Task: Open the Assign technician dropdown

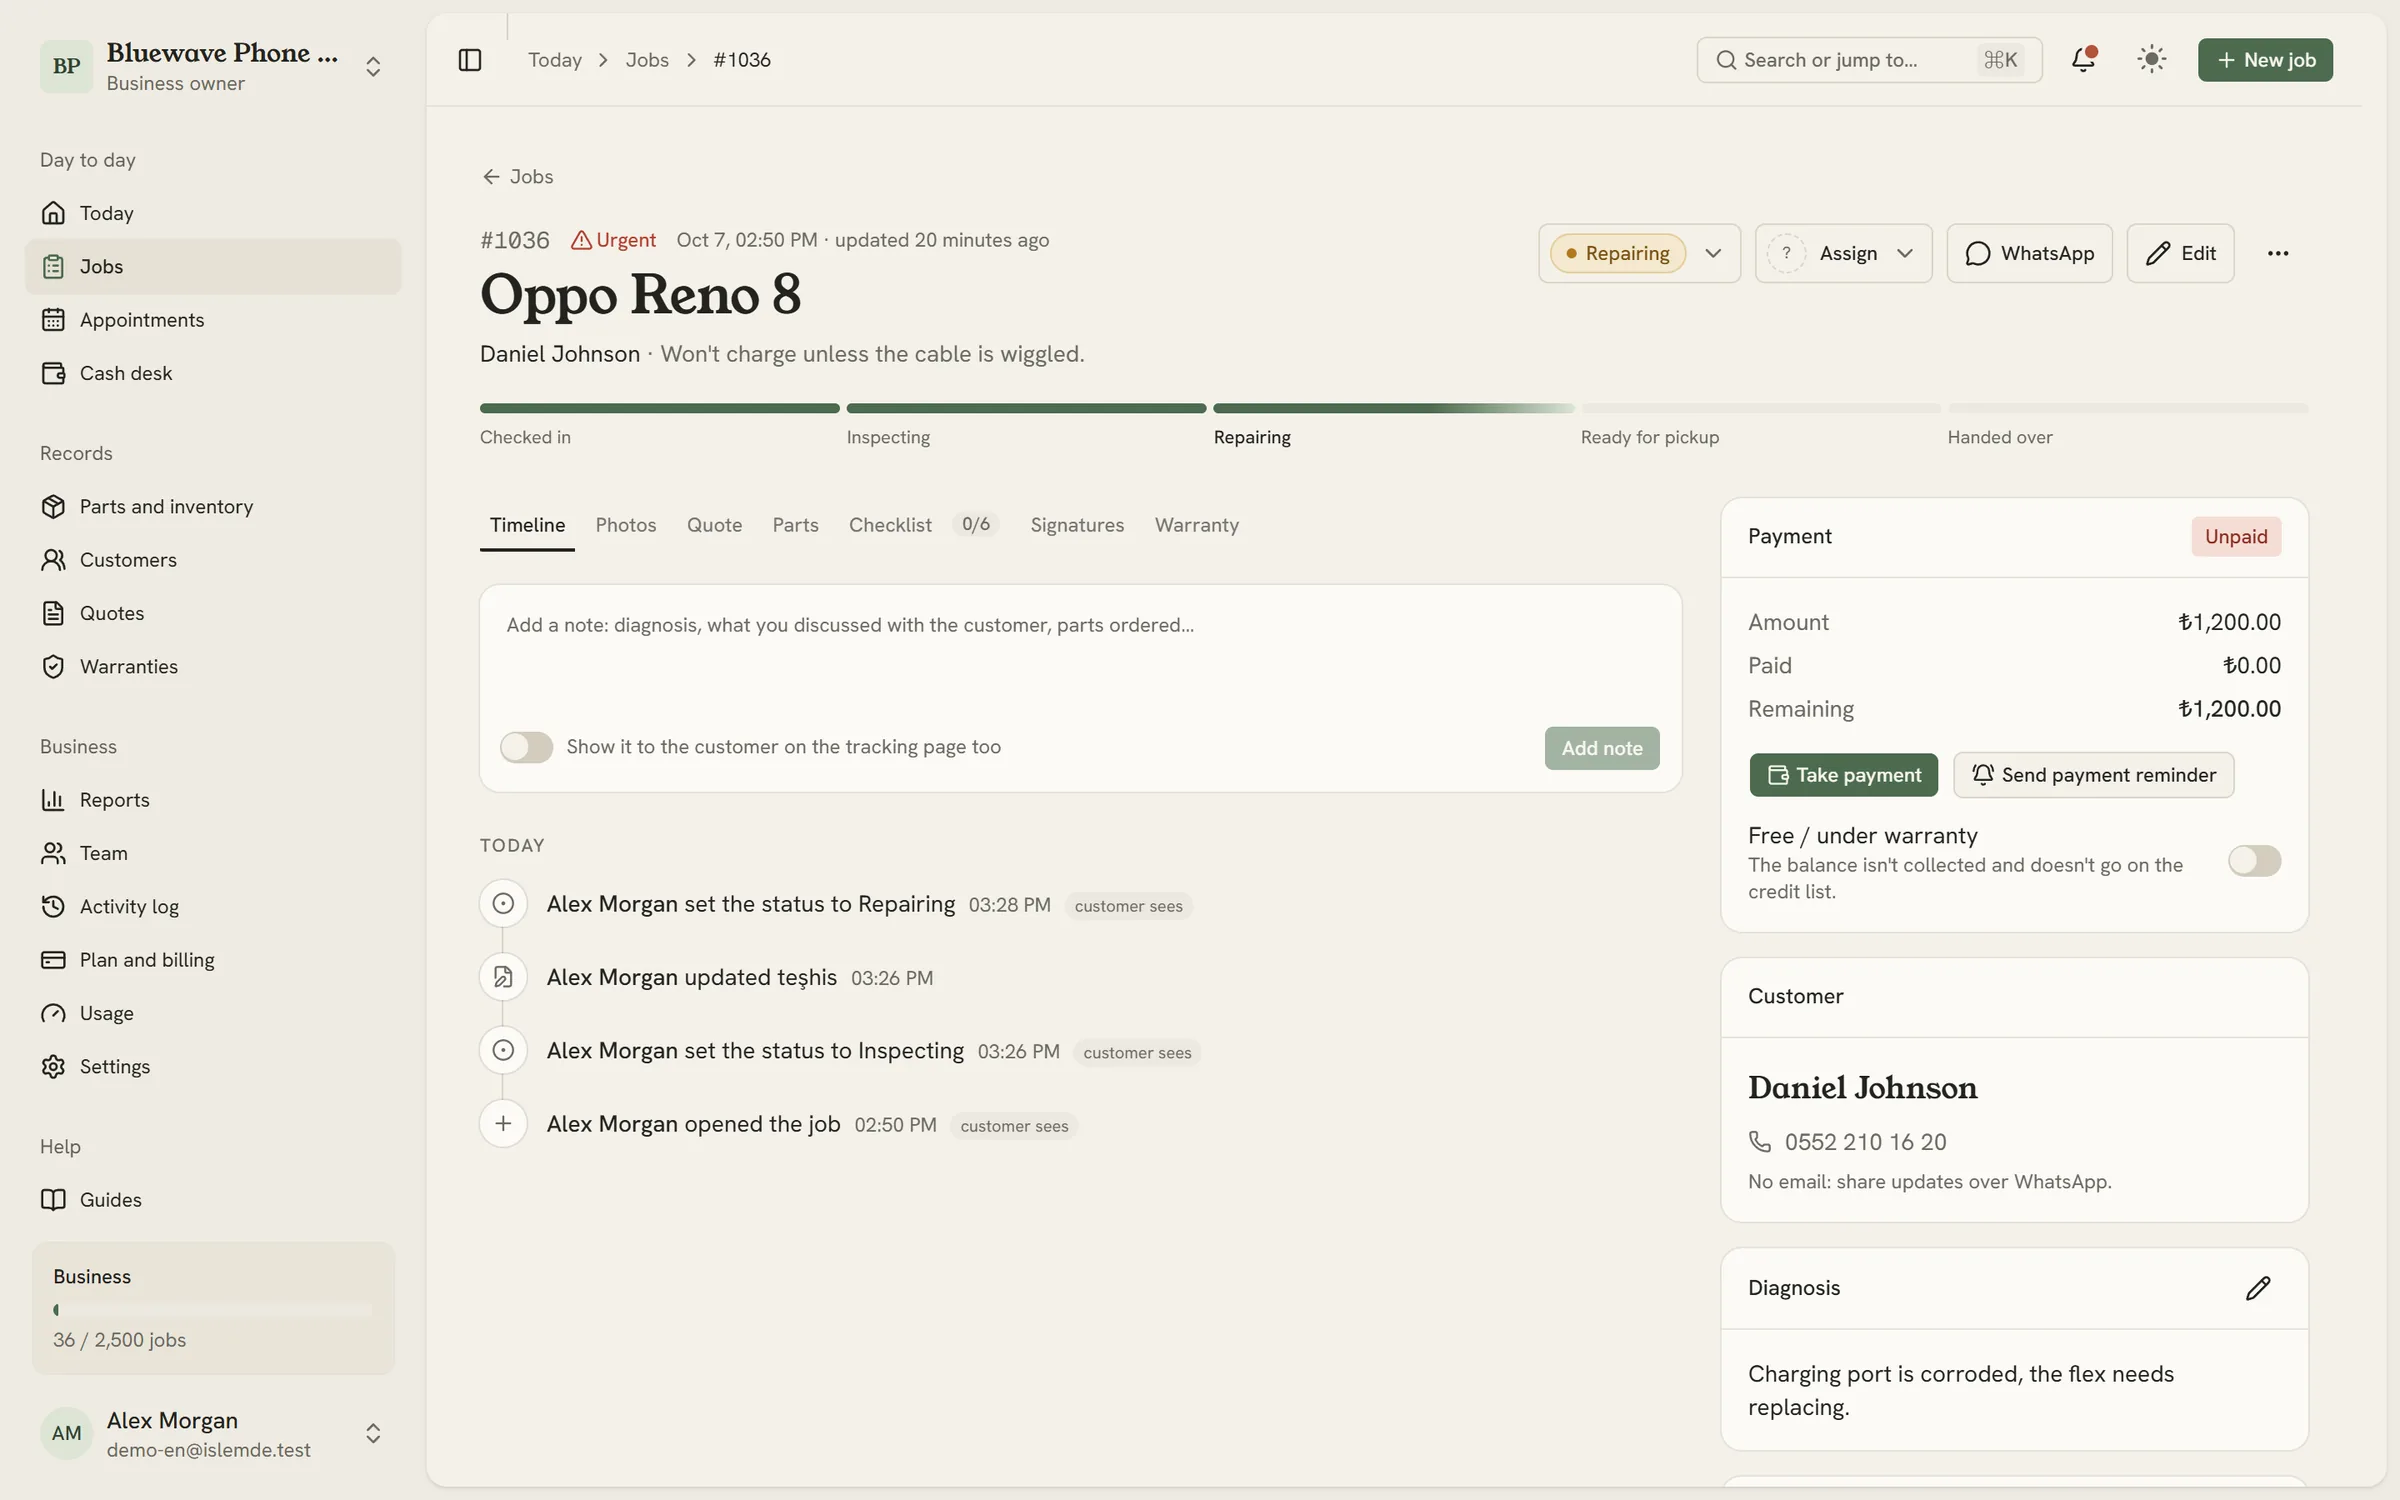Action: pyautogui.click(x=1843, y=253)
